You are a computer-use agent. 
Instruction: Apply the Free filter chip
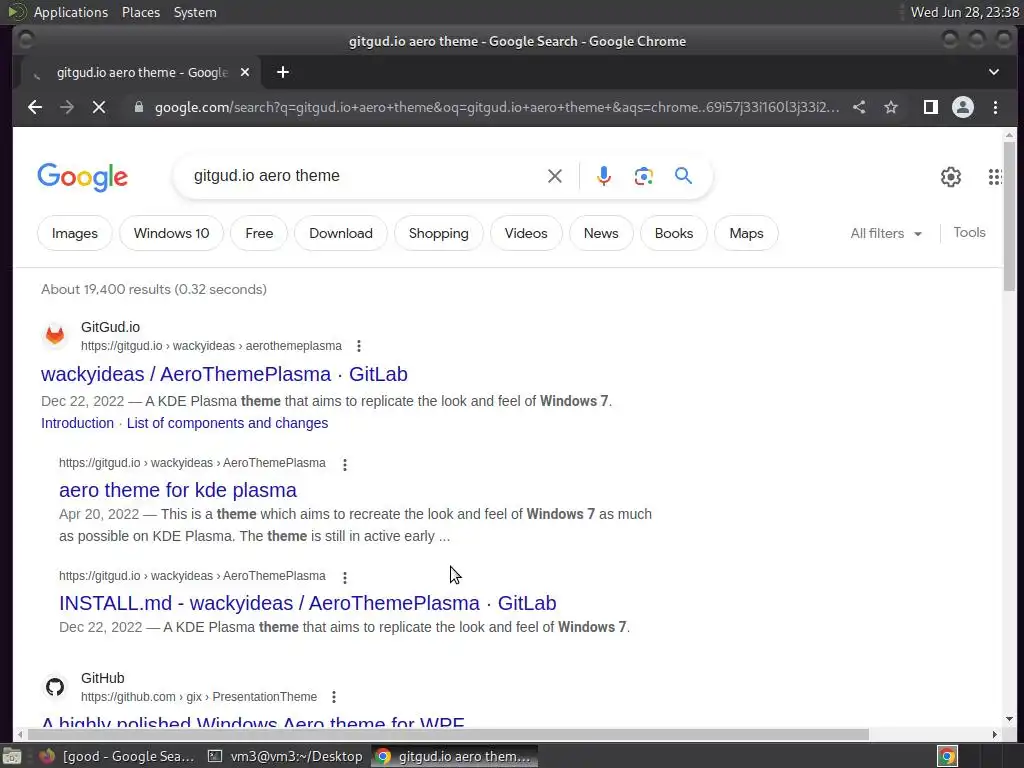coord(259,233)
